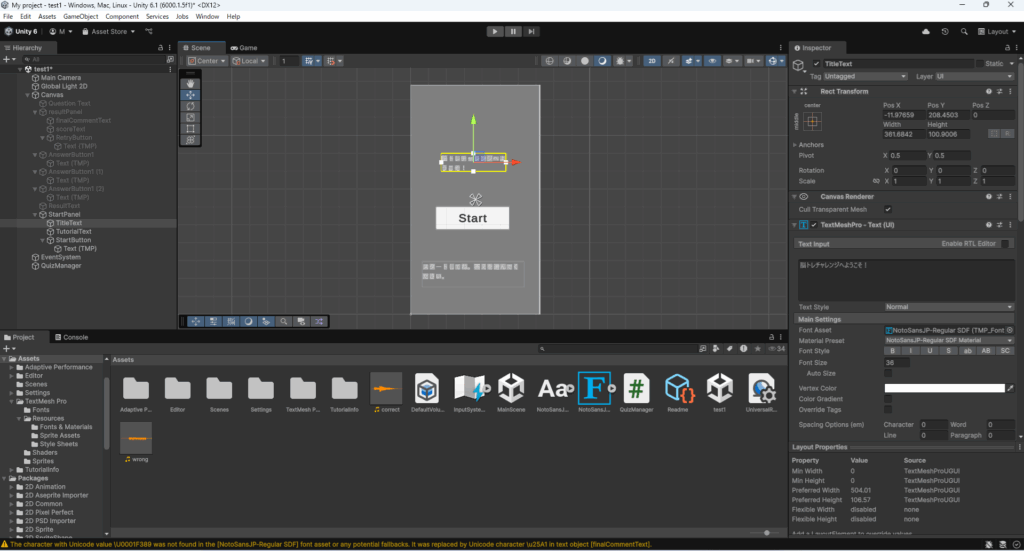Click the Inspector lock icon
Screen dimensions: 1024x551
[x=1007, y=48]
